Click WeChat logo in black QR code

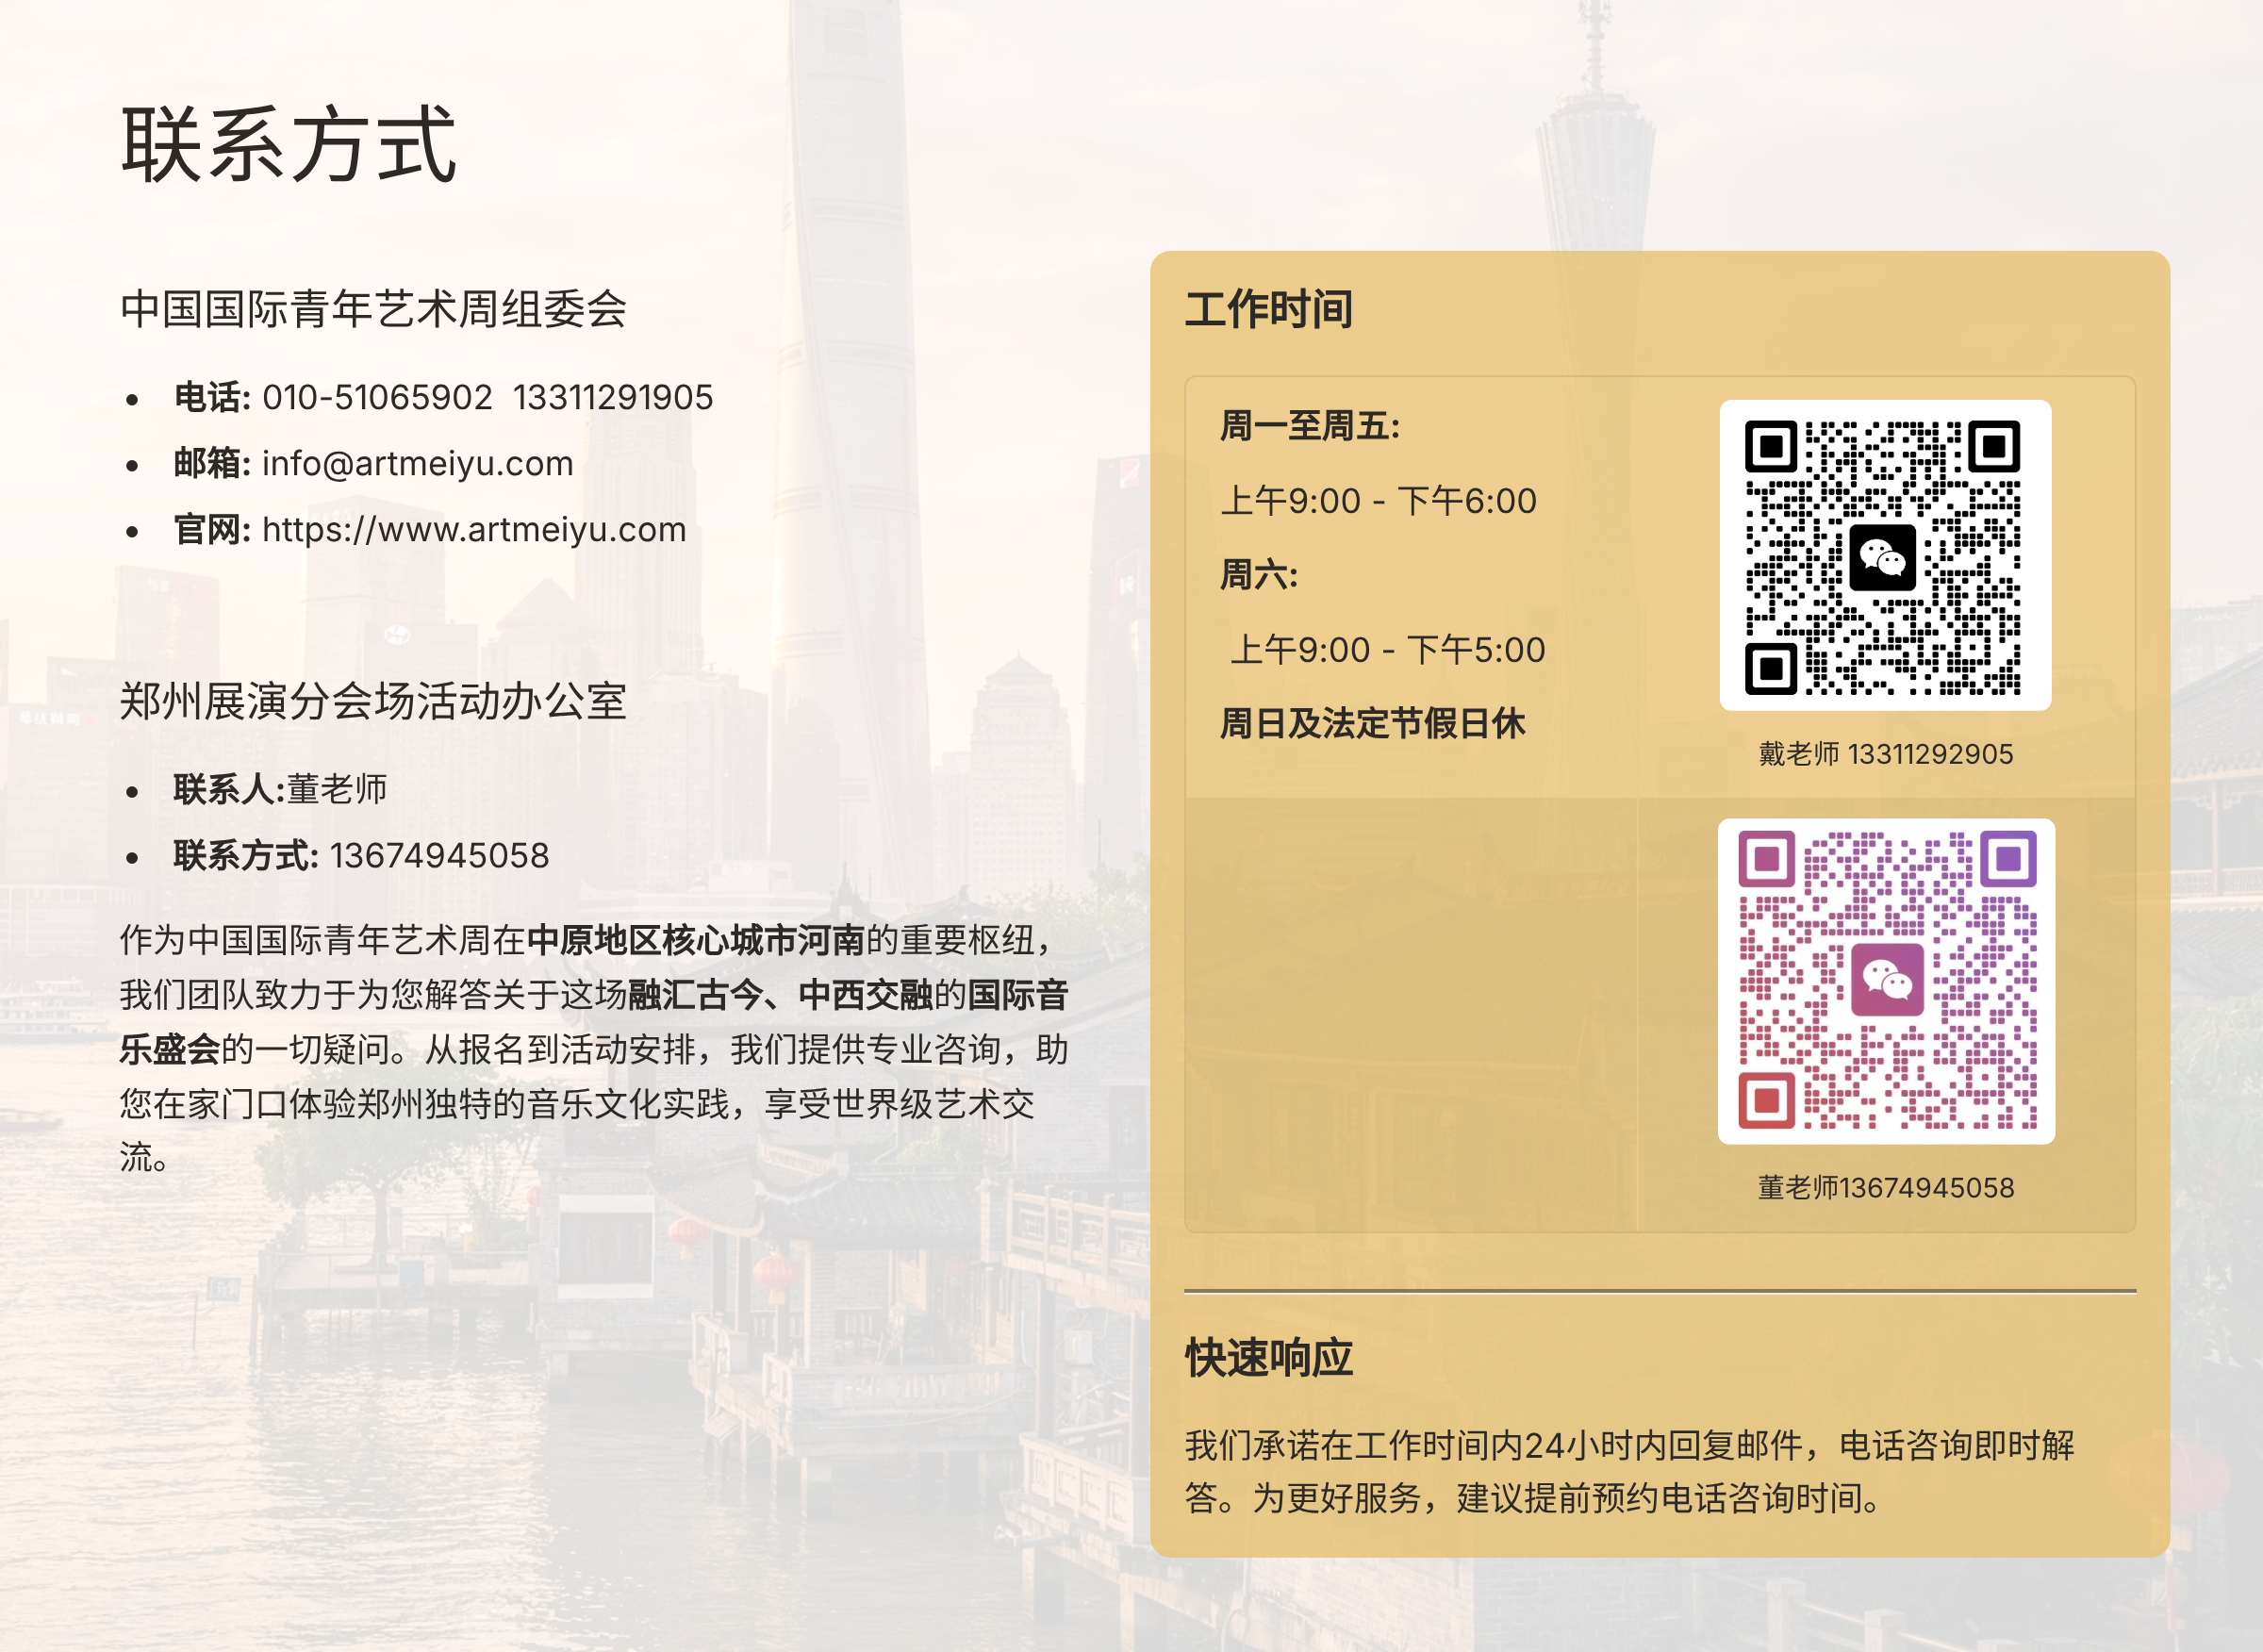1882,557
